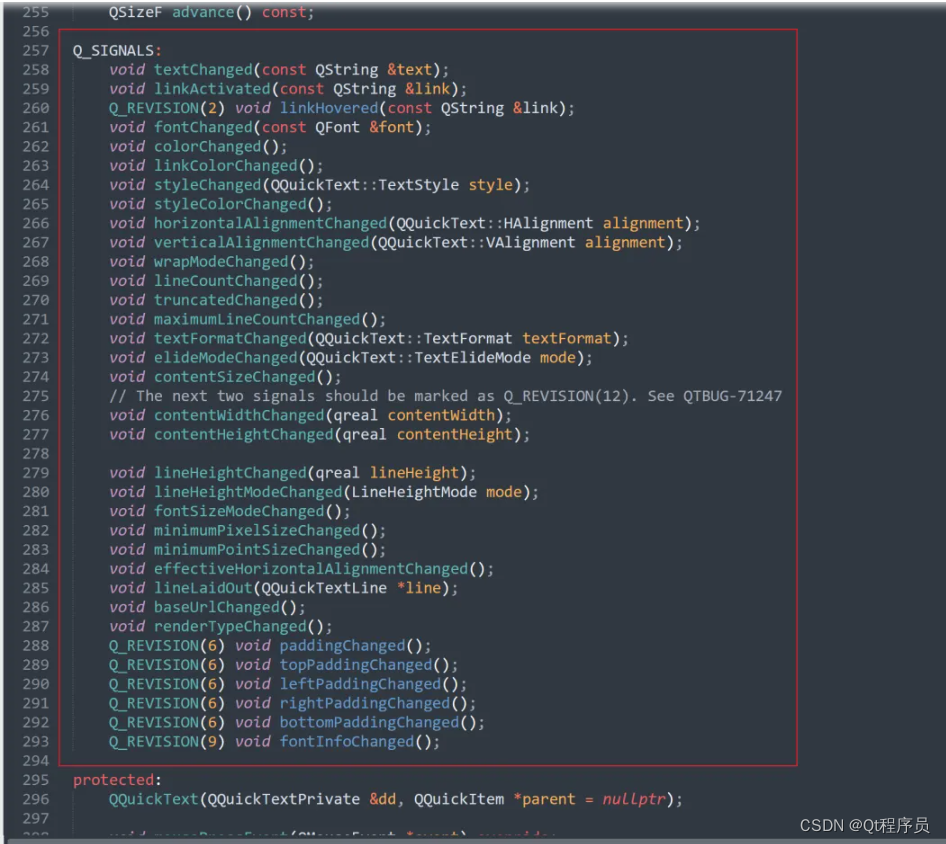
Task: Click the QSizeF advance() const declaration
Action: 210,12
